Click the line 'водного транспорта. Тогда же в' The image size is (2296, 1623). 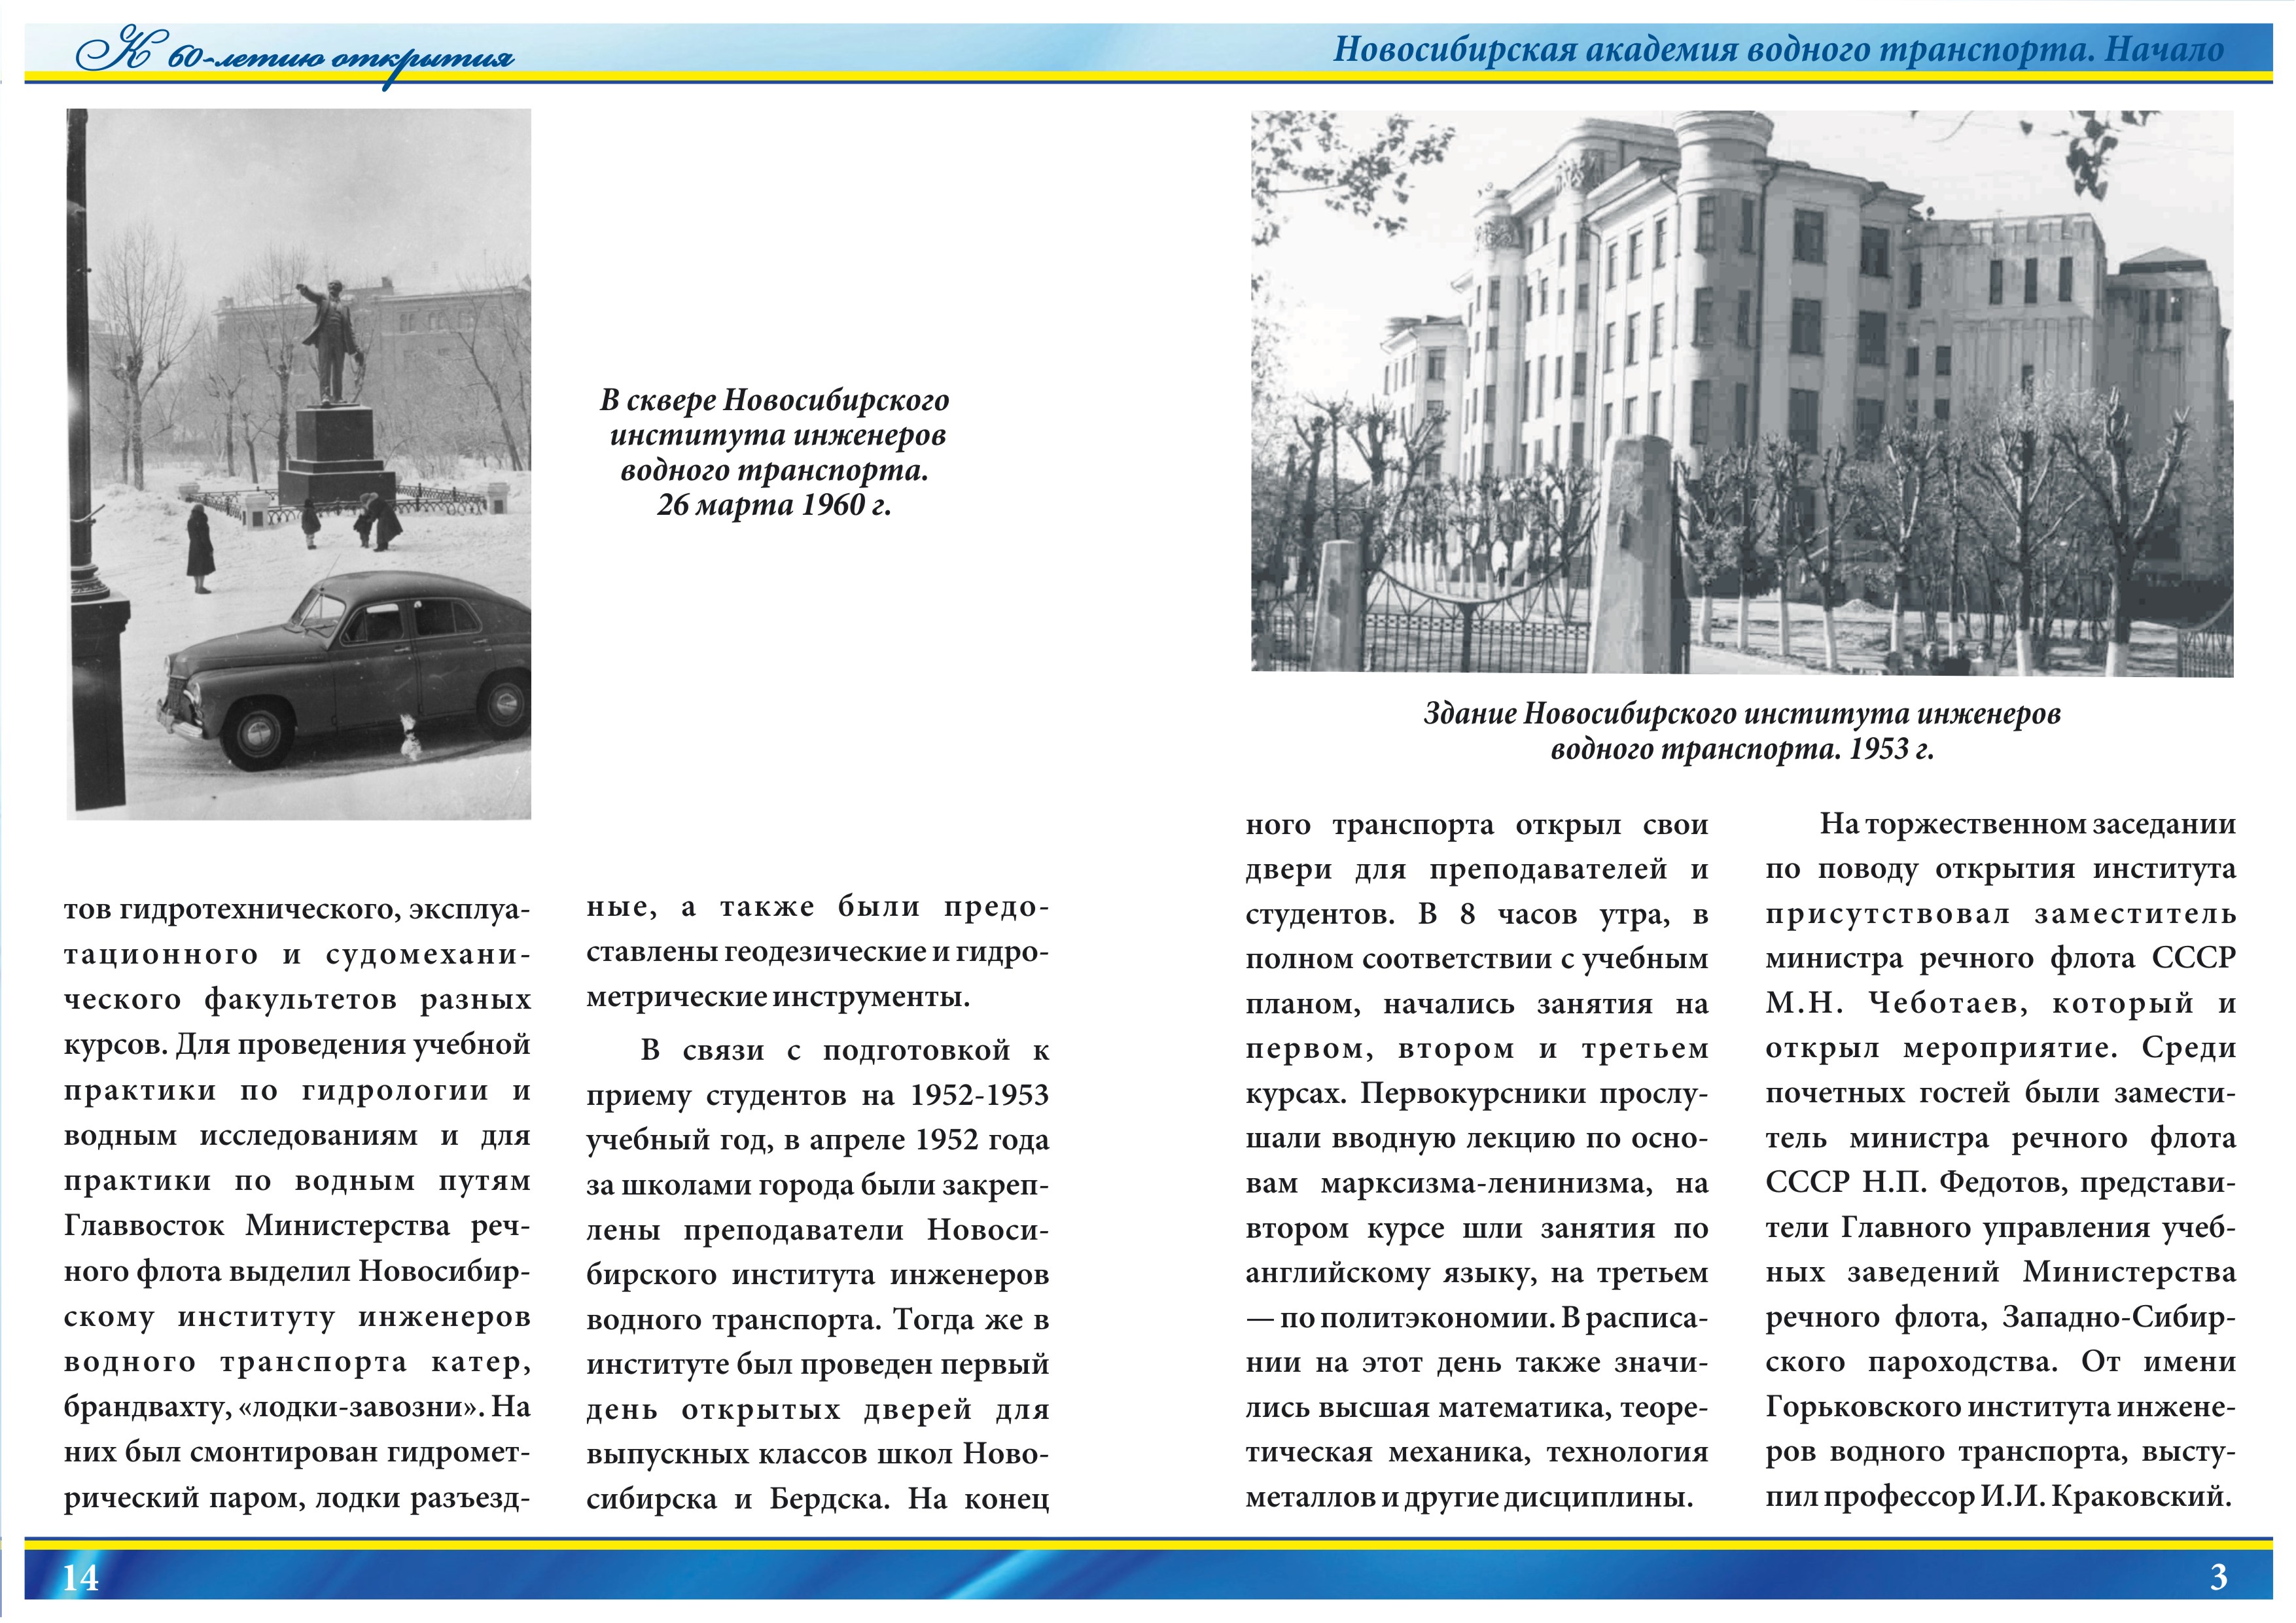[818, 1320]
